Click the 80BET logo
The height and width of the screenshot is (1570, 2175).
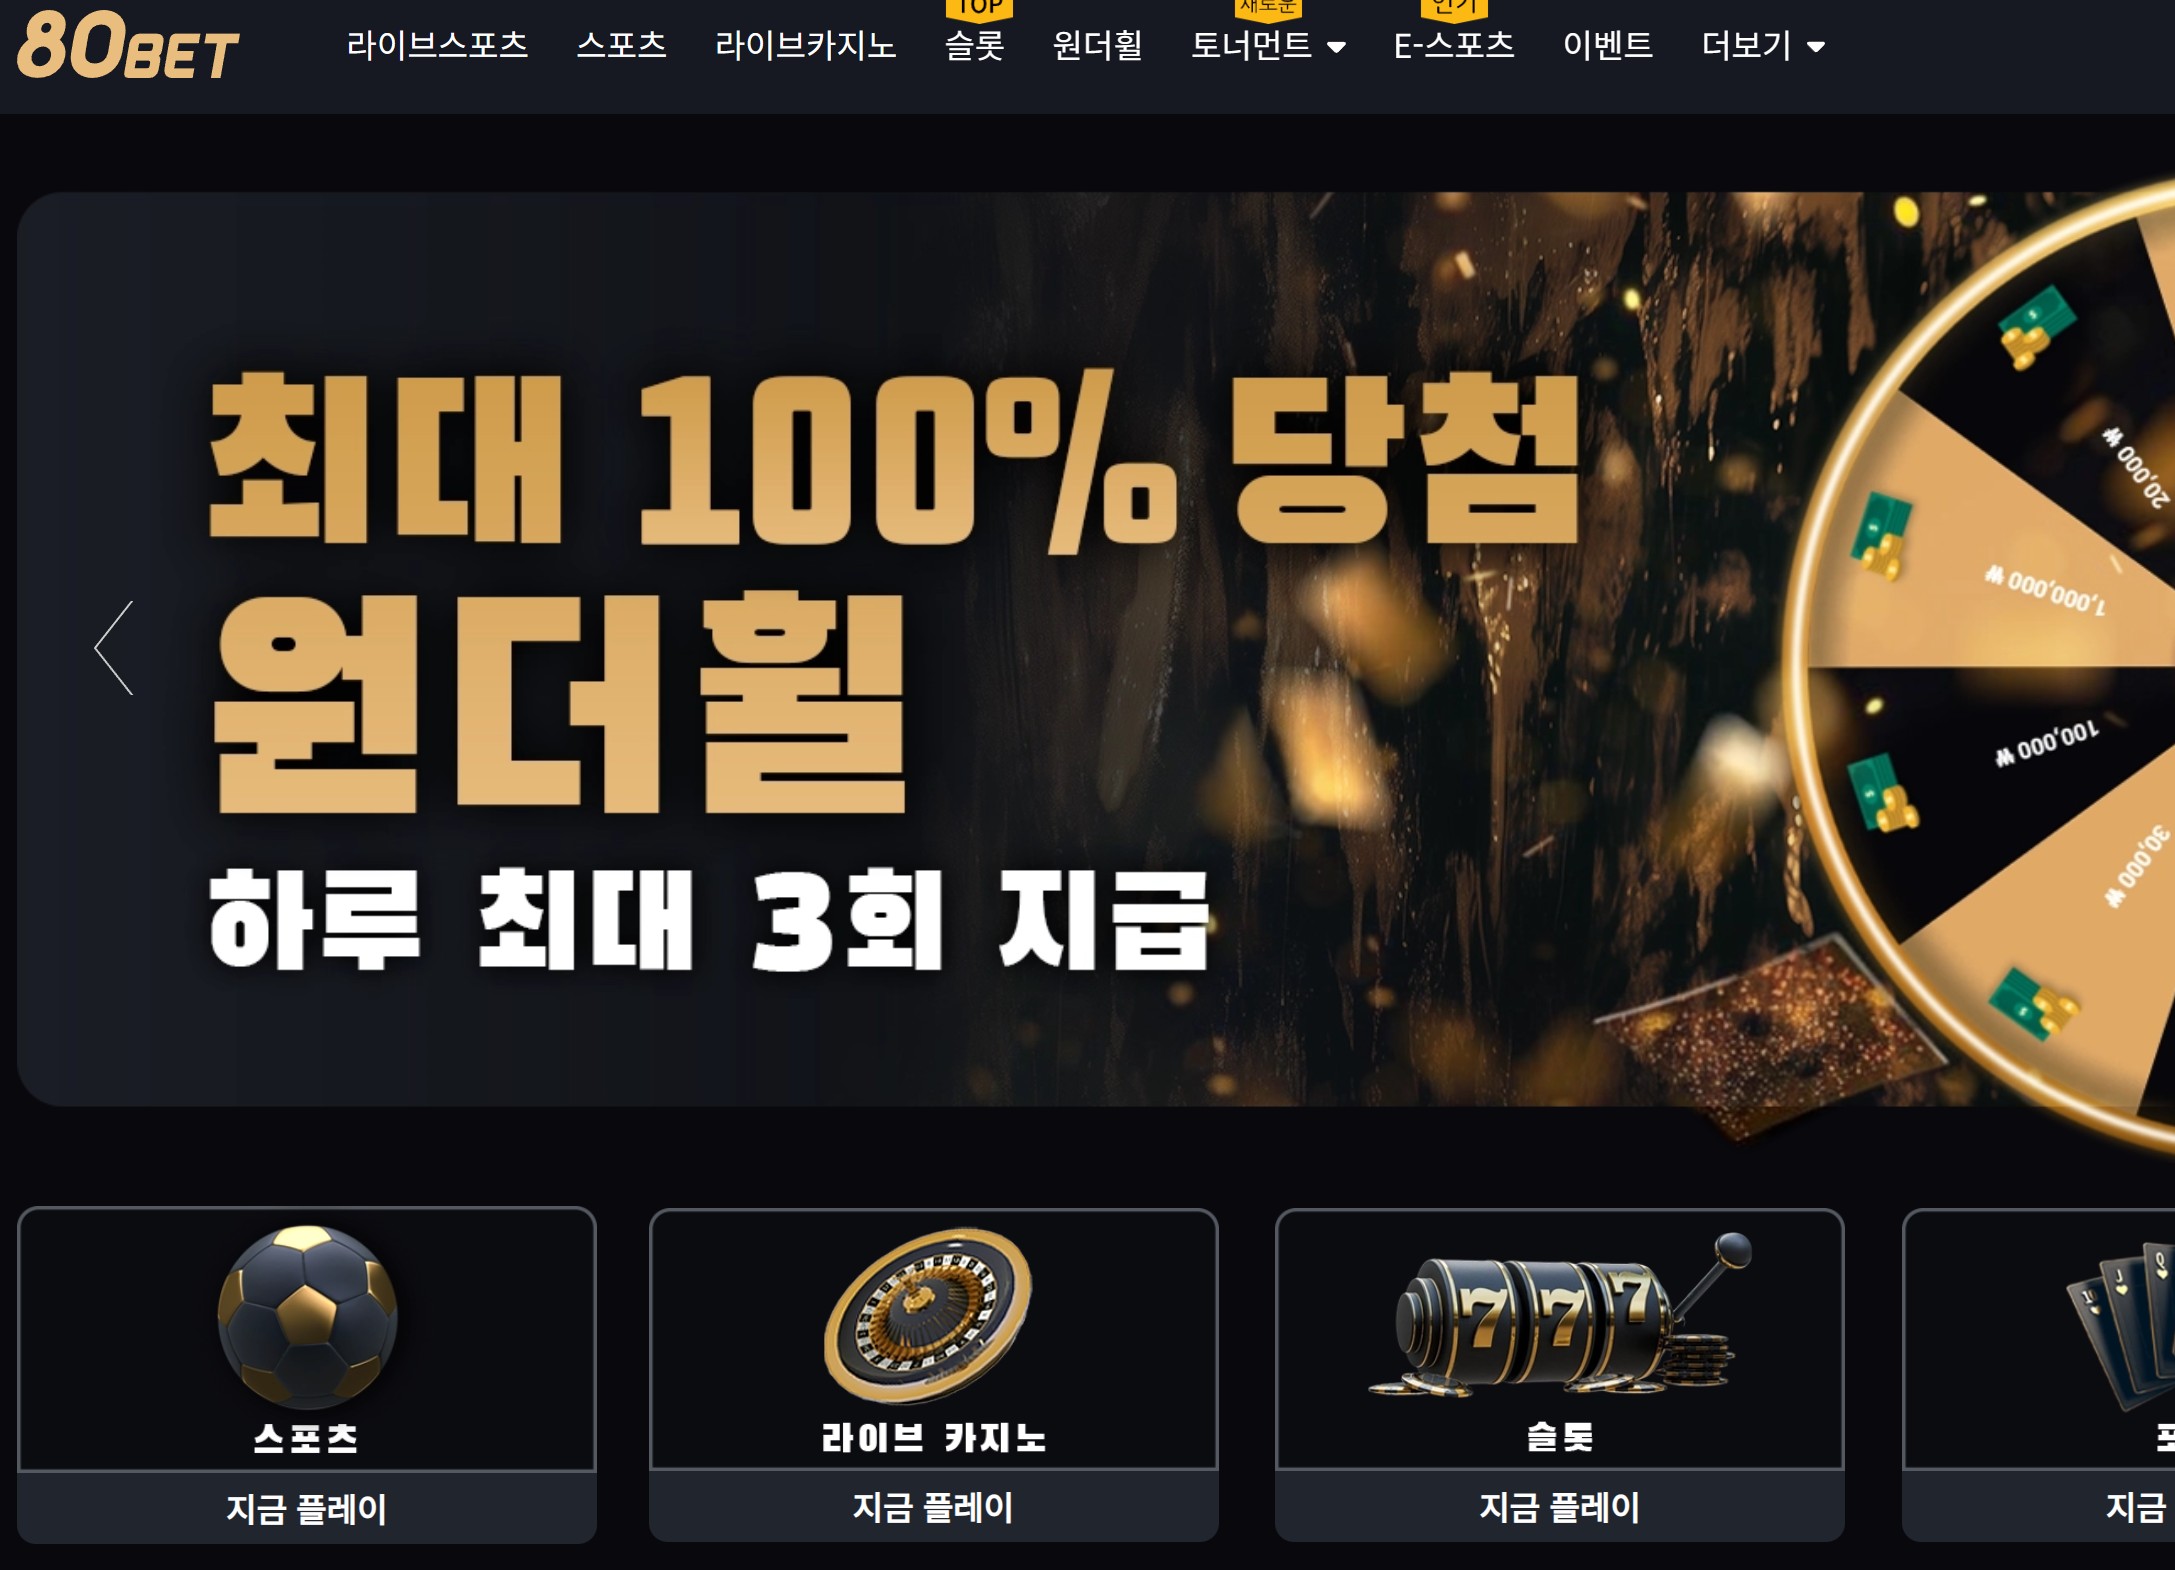tap(128, 45)
